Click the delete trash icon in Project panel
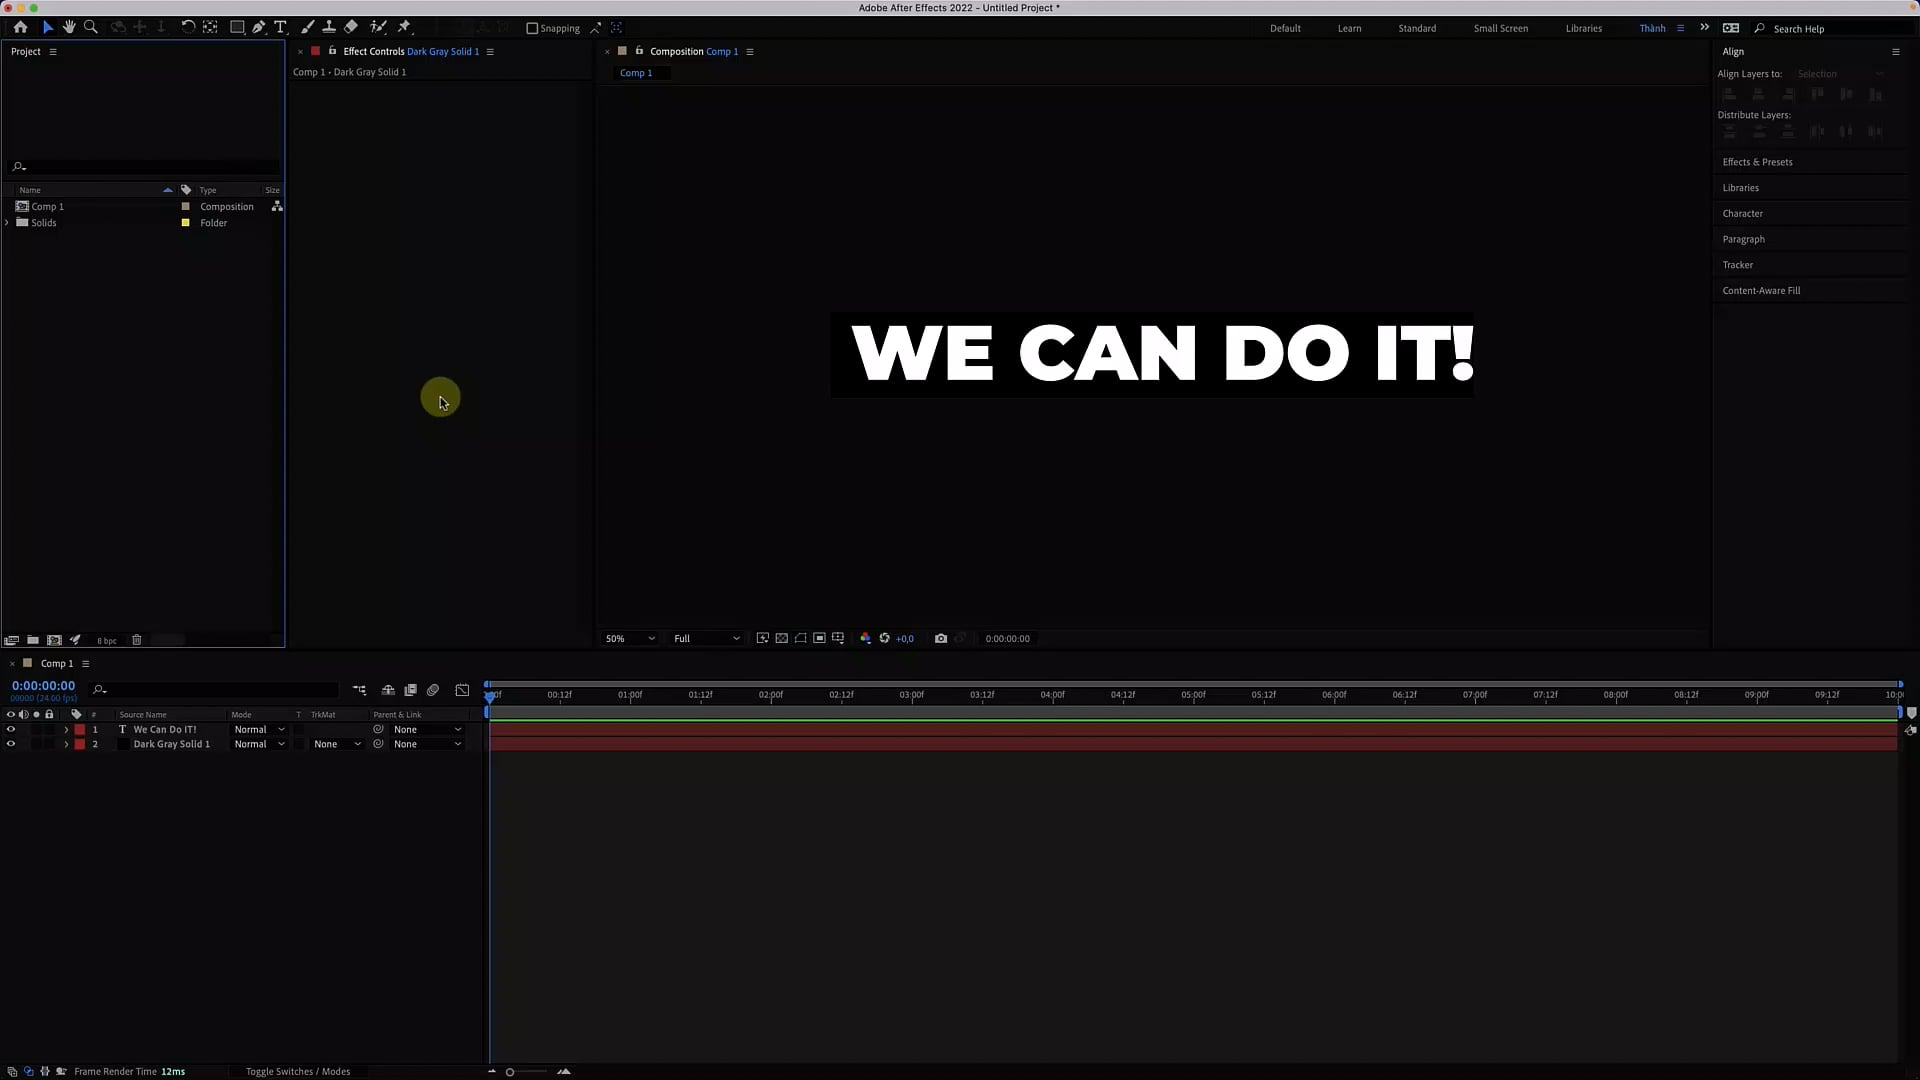1920x1080 pixels. click(137, 640)
